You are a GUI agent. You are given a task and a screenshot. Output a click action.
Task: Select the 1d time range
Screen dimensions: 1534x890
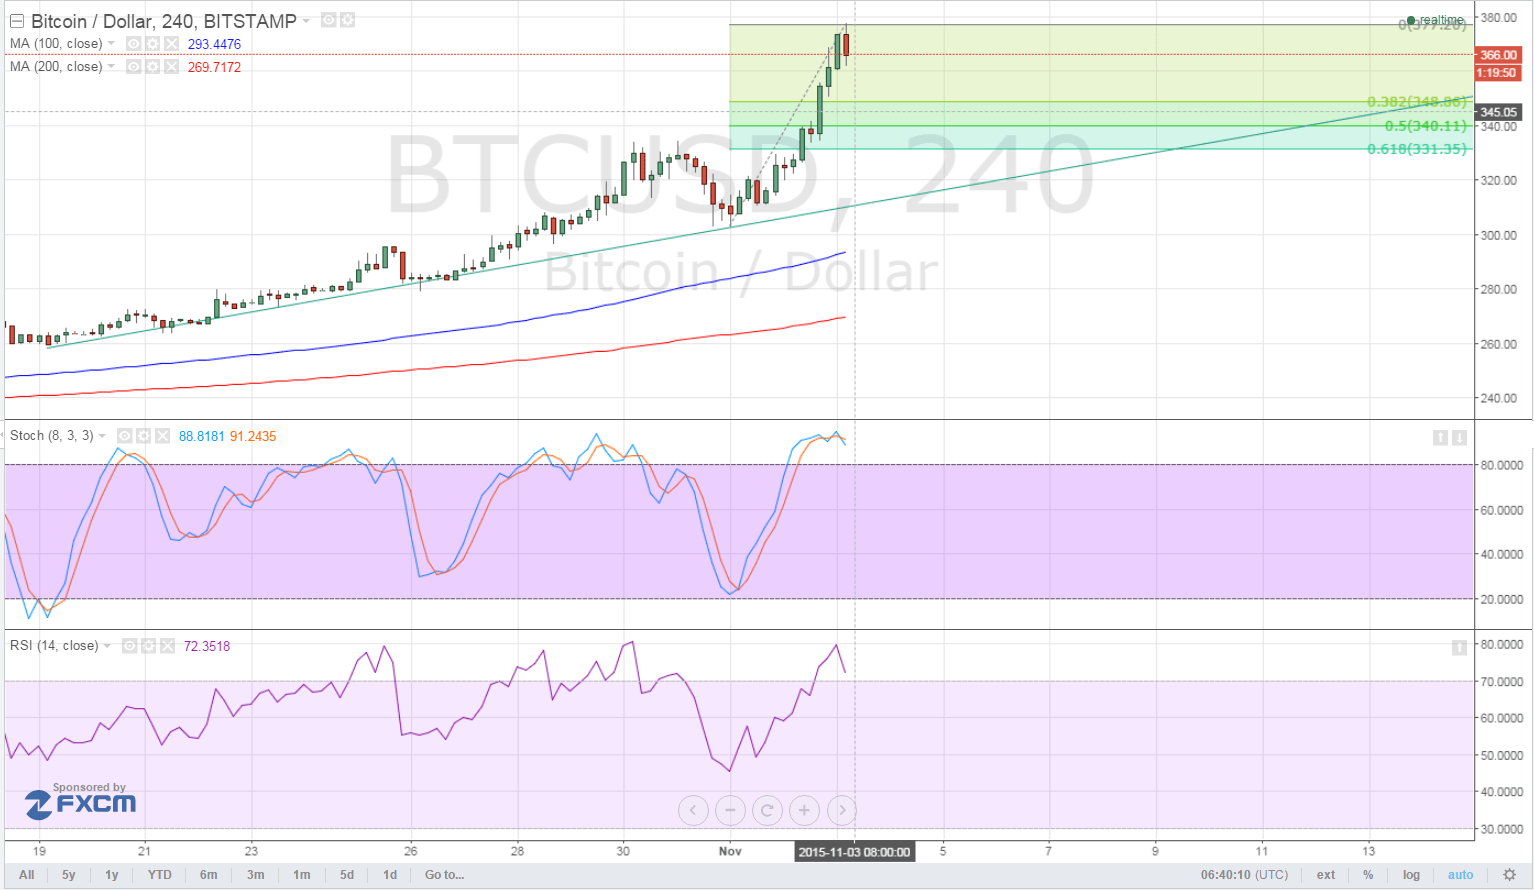pyautogui.click(x=390, y=875)
